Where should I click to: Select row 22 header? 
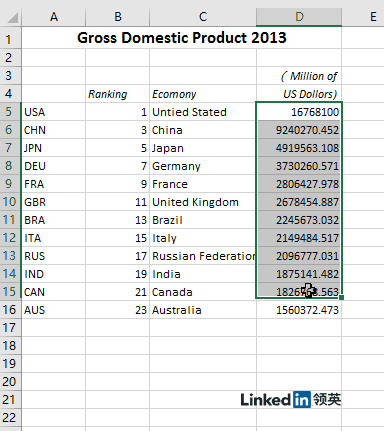pyautogui.click(x=9, y=418)
